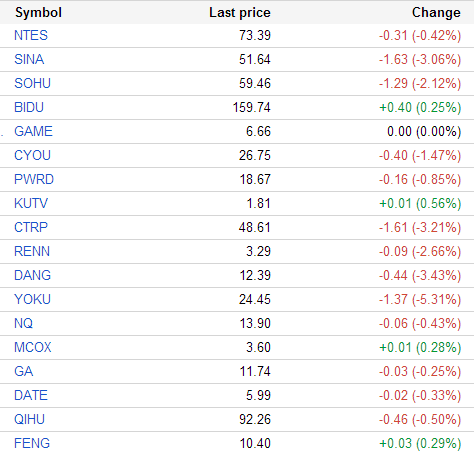Open the NTES stock symbol link

(31, 35)
